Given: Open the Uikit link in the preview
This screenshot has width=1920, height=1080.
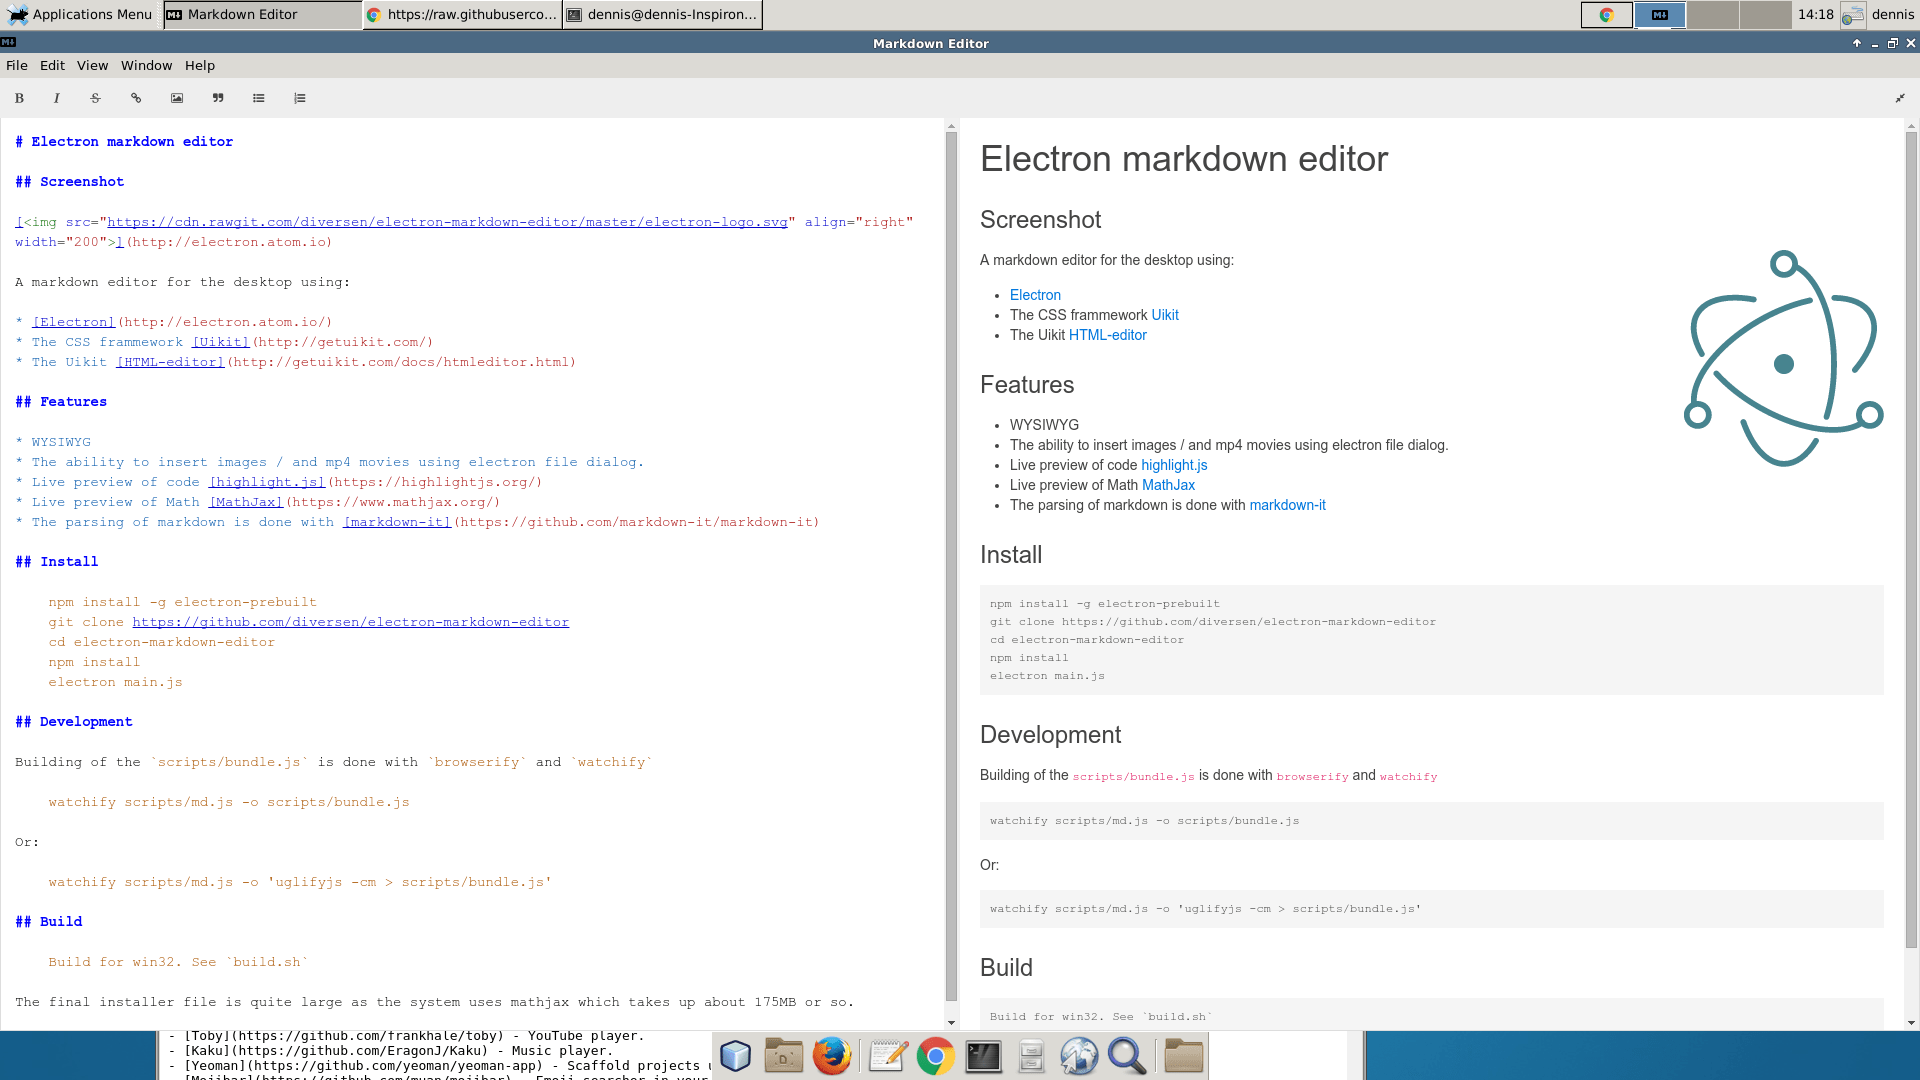Looking at the screenshot, I should 1165,315.
